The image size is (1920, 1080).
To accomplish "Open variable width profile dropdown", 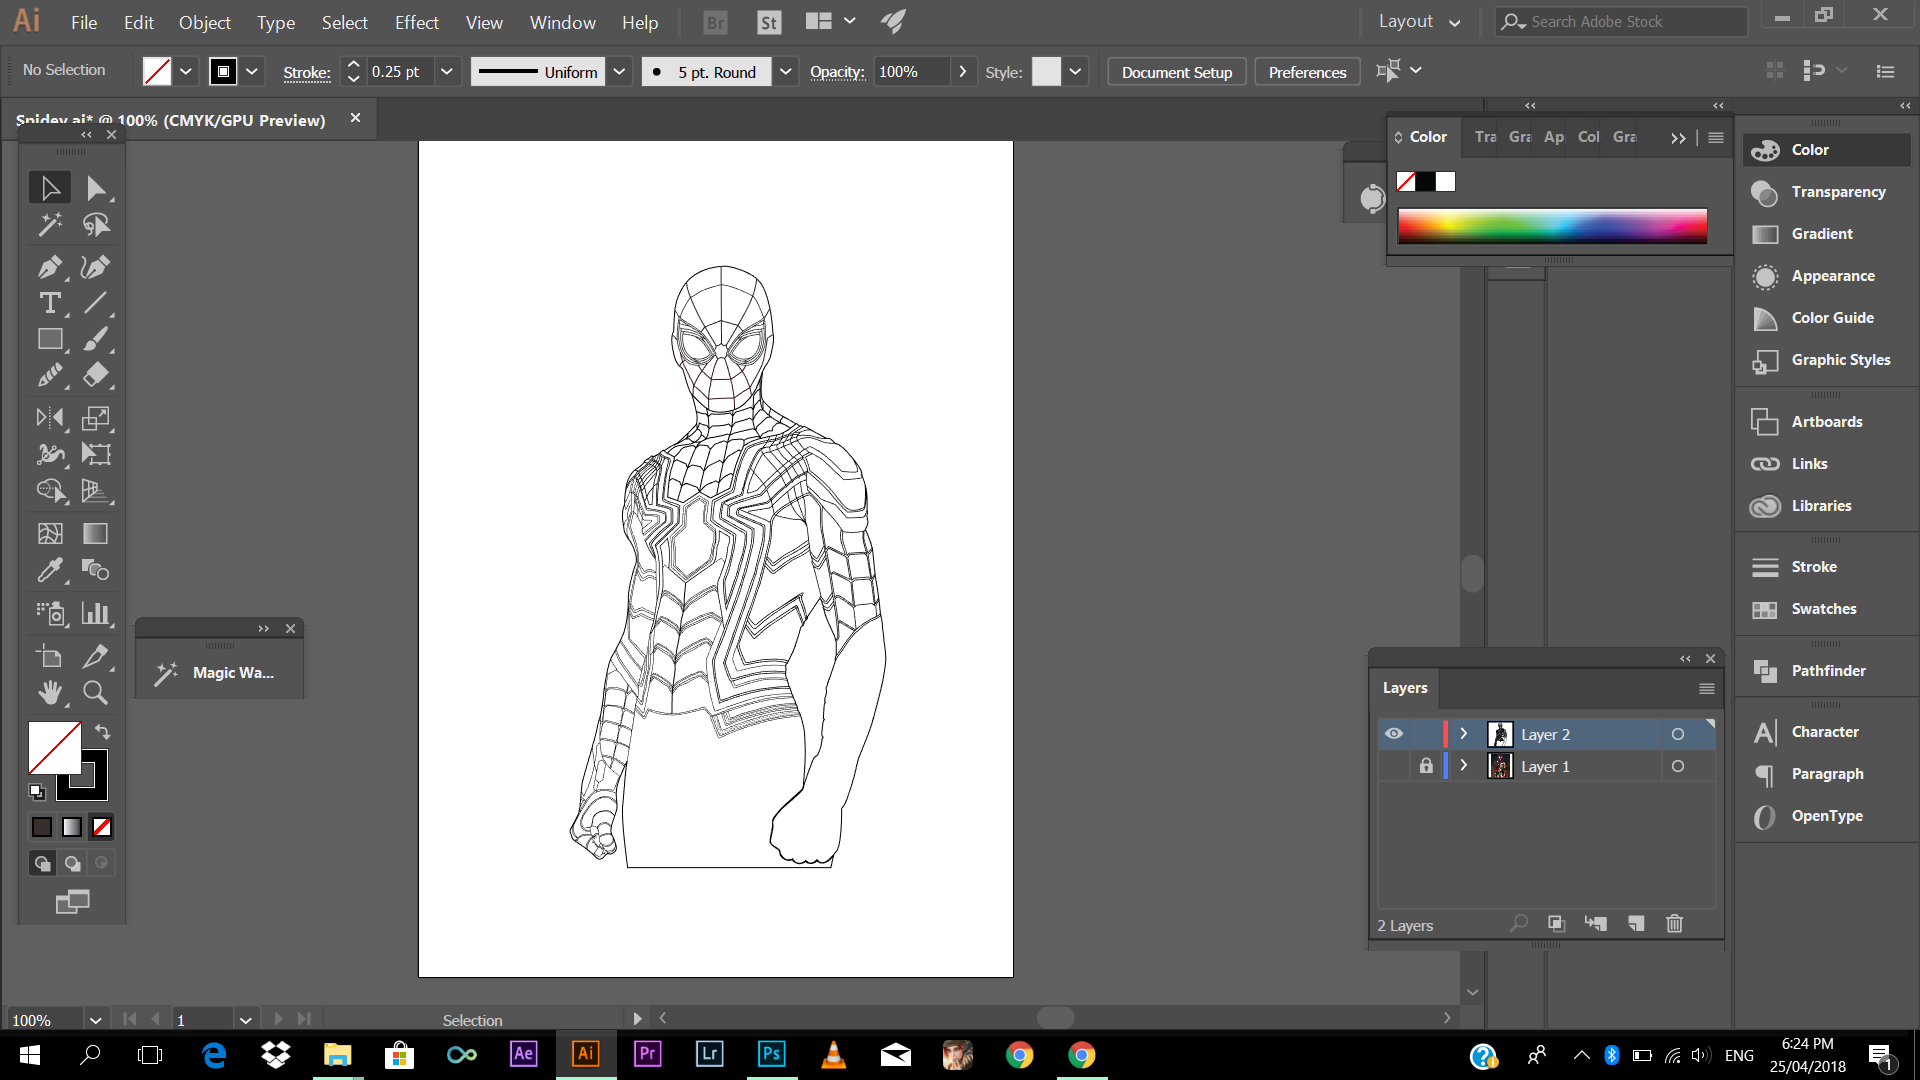I will pos(619,72).
